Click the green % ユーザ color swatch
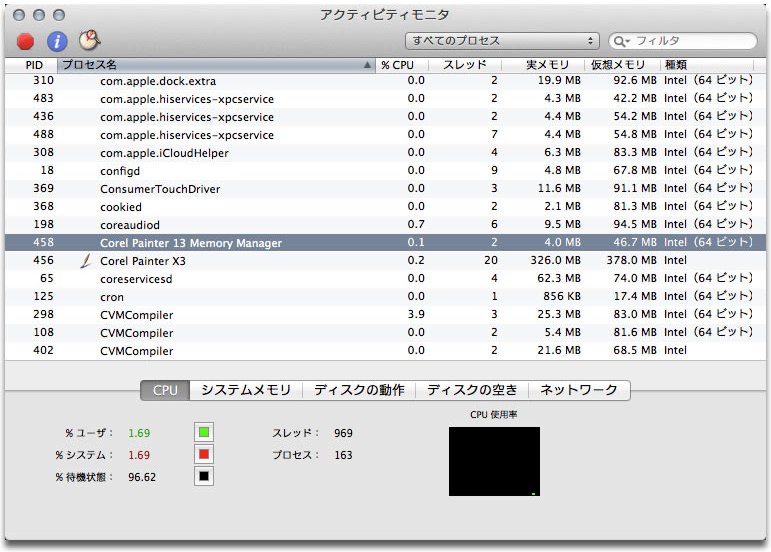771x552 pixels. click(204, 433)
